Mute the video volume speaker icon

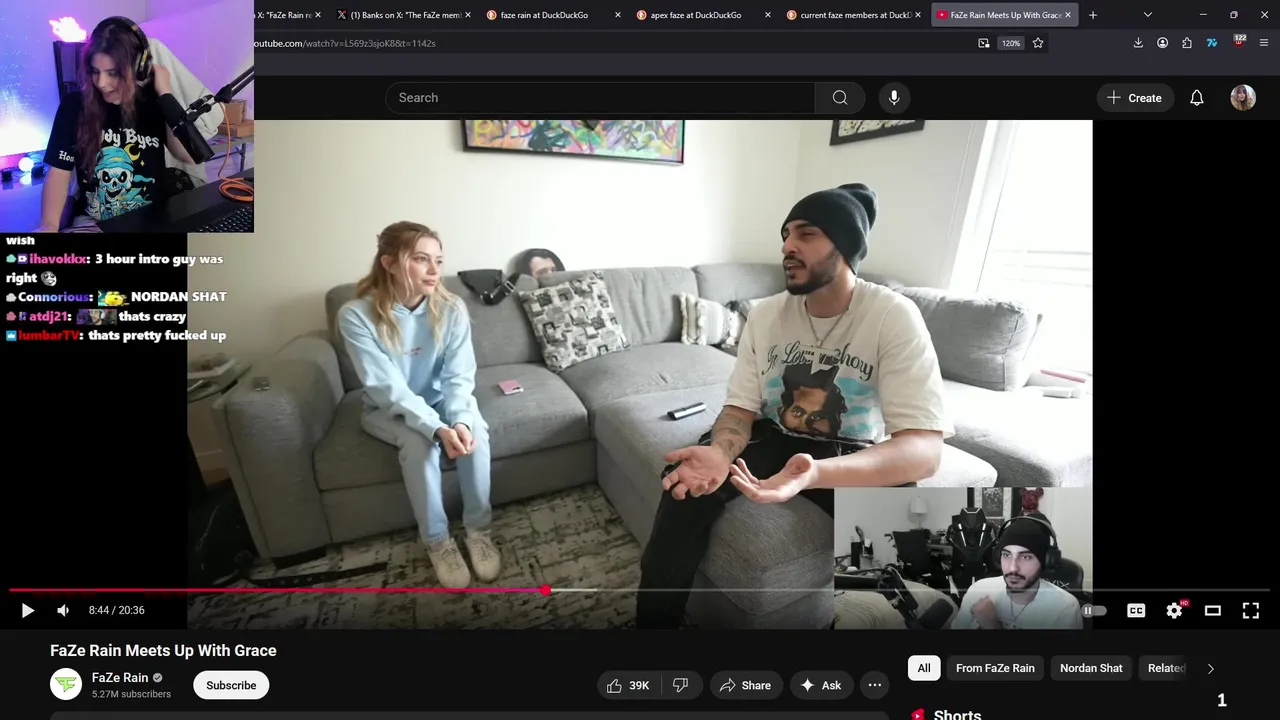coord(63,610)
